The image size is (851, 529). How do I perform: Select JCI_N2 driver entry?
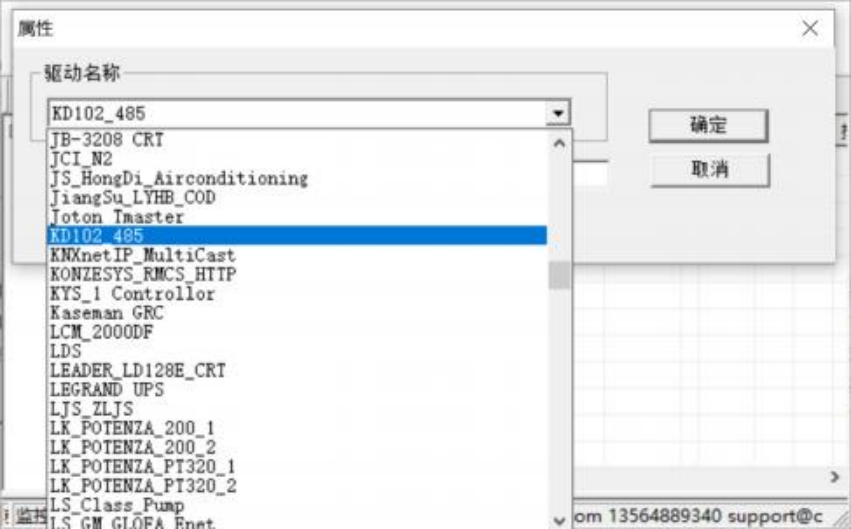point(297,159)
